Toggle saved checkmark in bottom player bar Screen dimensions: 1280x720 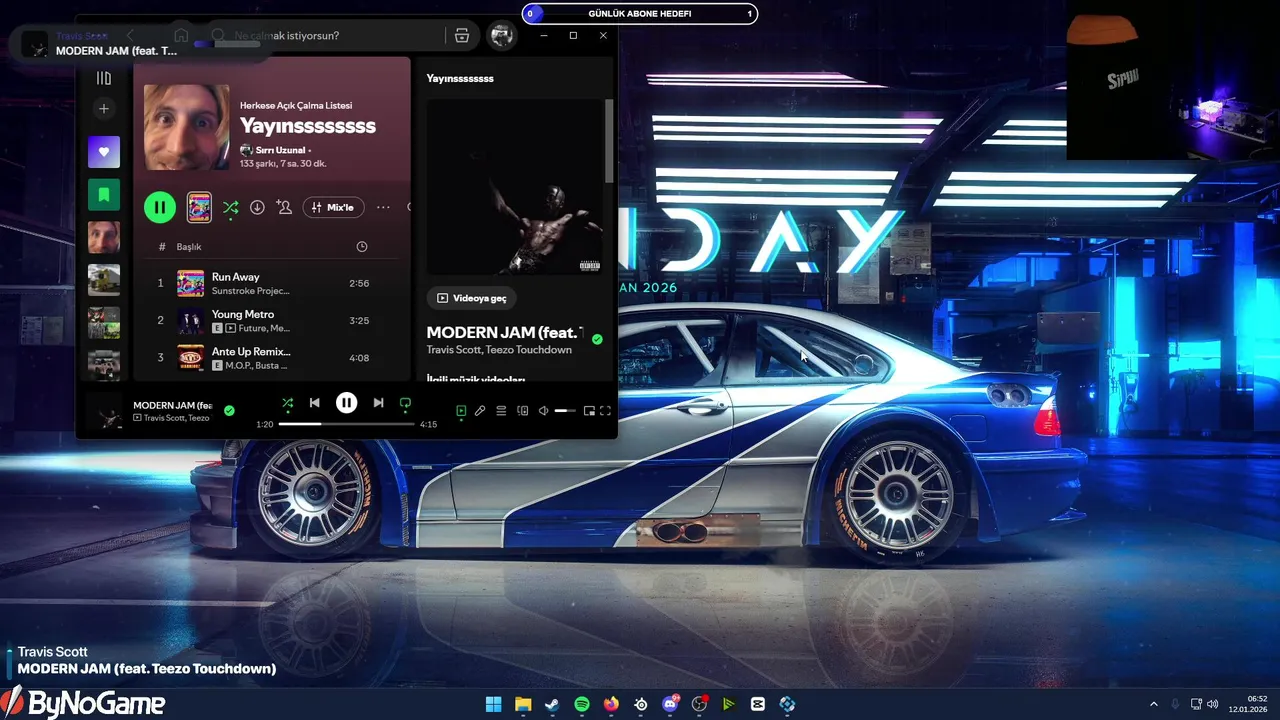click(x=229, y=410)
